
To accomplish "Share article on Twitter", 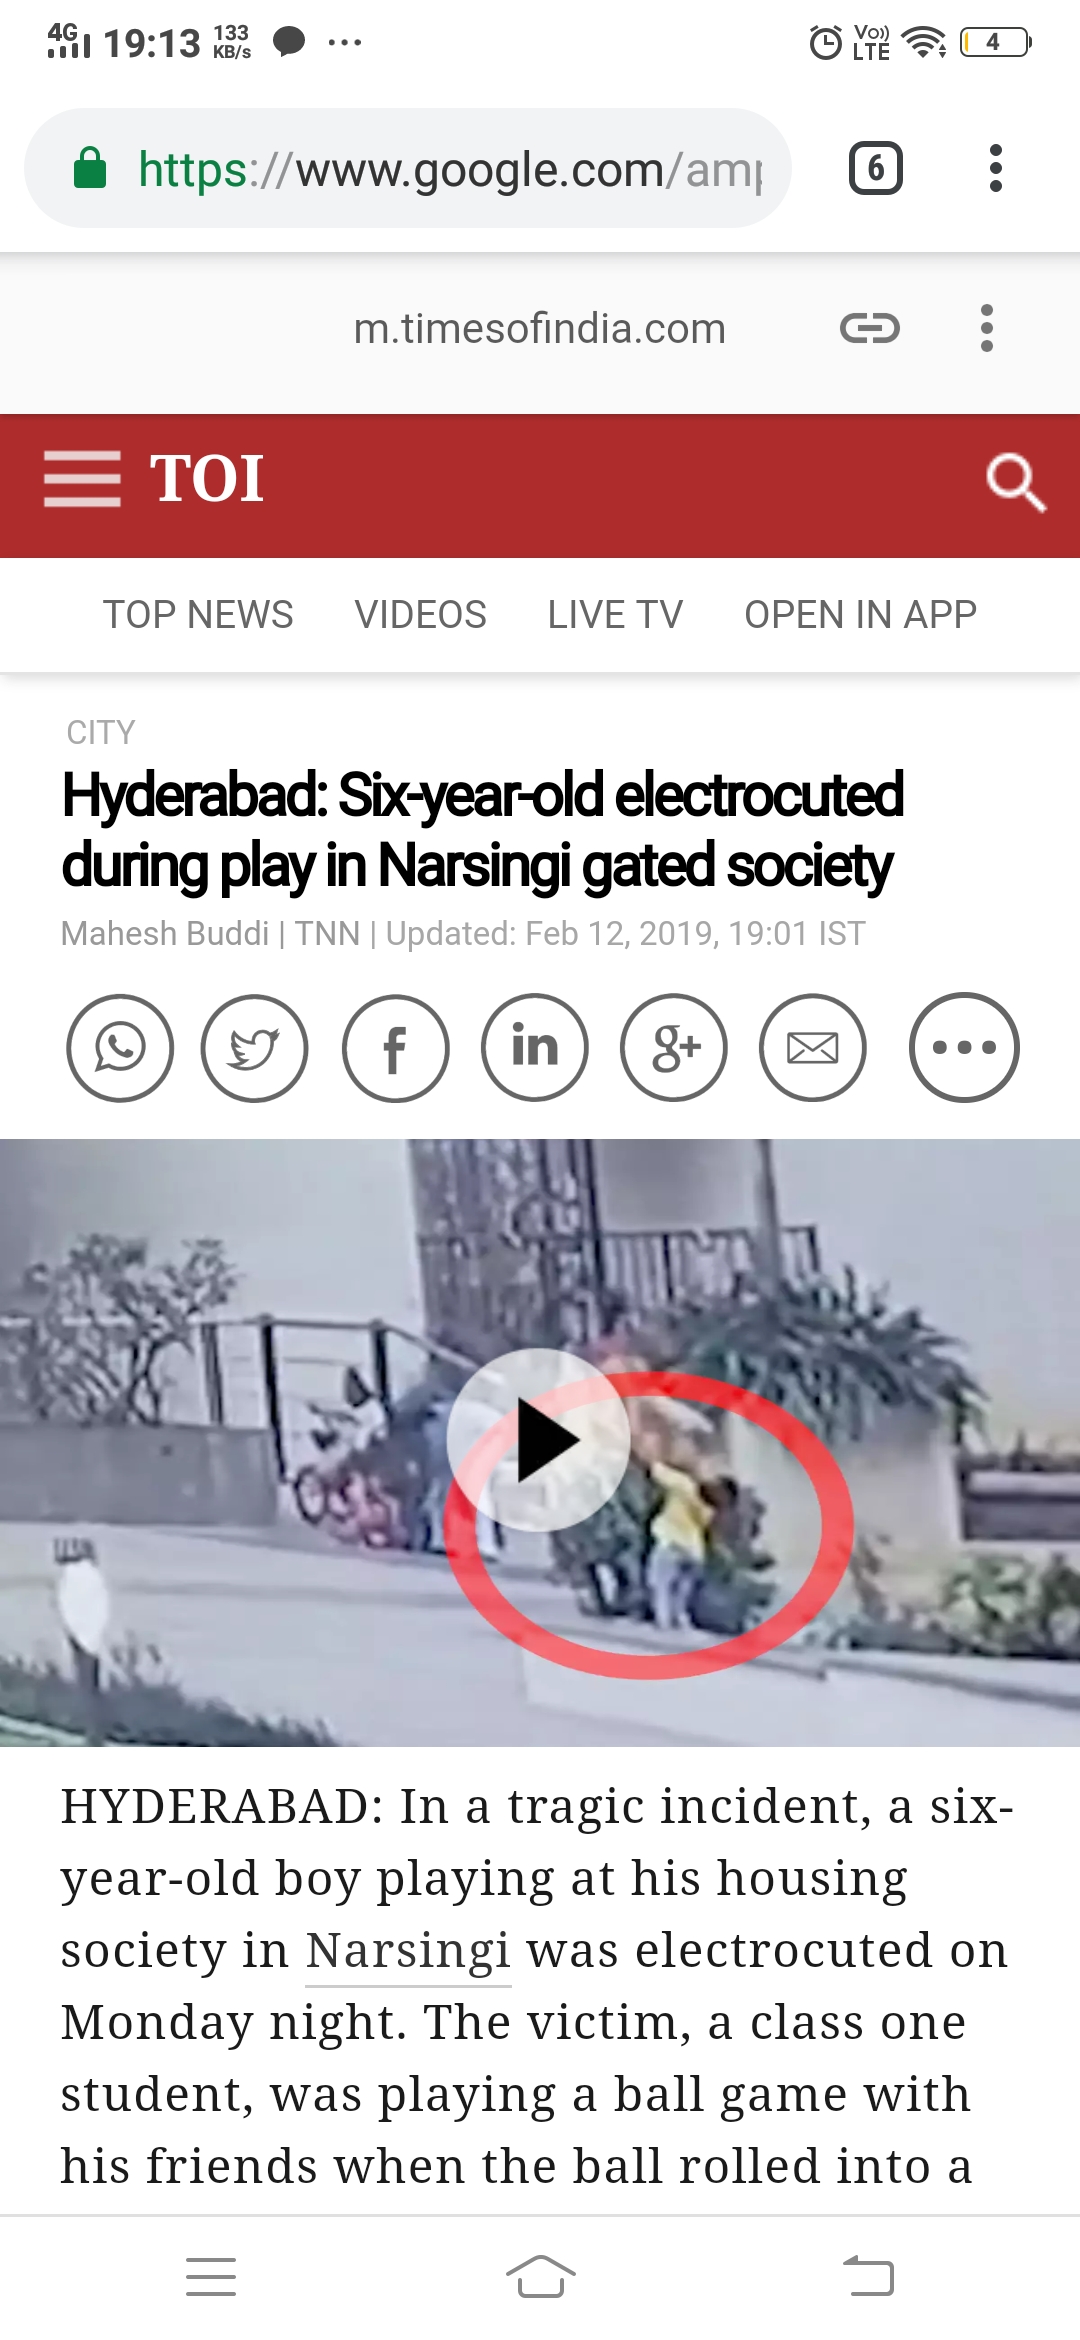I will tap(255, 1048).
